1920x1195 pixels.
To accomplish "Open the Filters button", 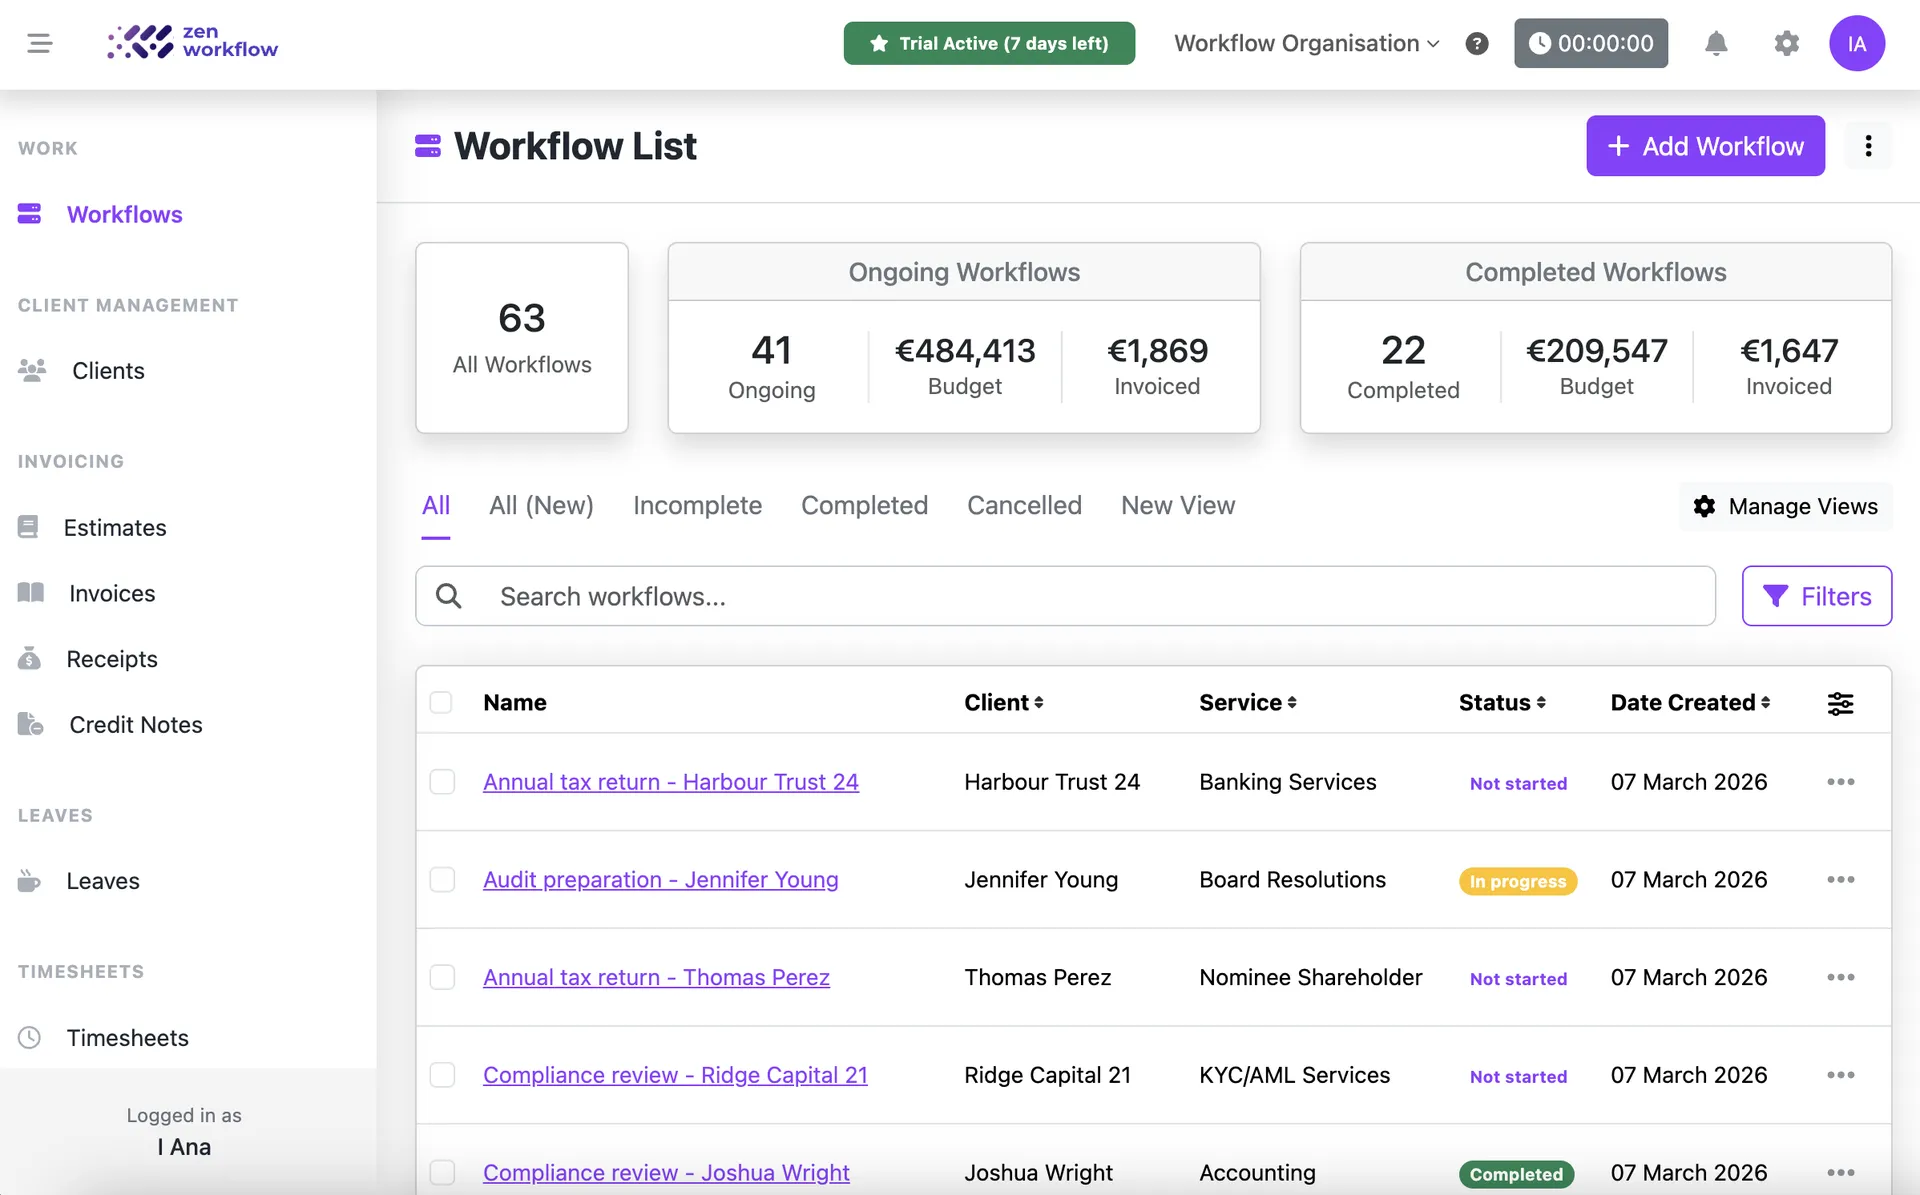I will click(x=1816, y=596).
